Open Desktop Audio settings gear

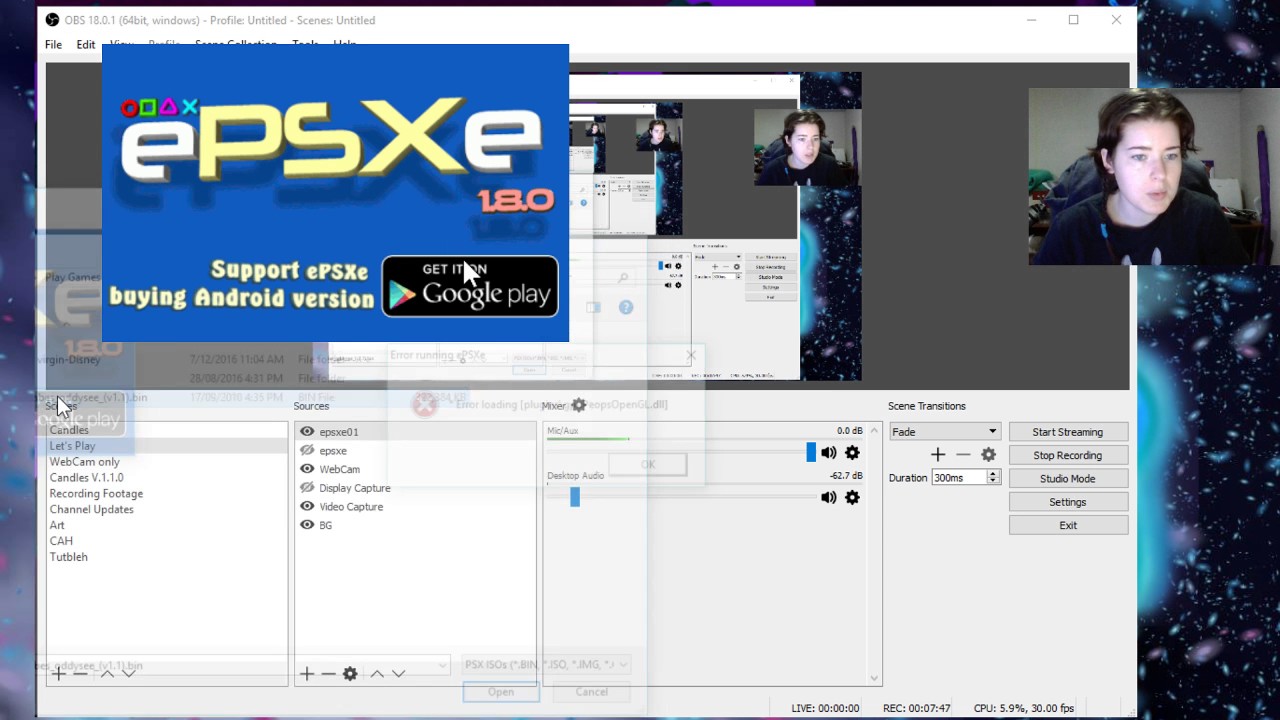[852, 497]
